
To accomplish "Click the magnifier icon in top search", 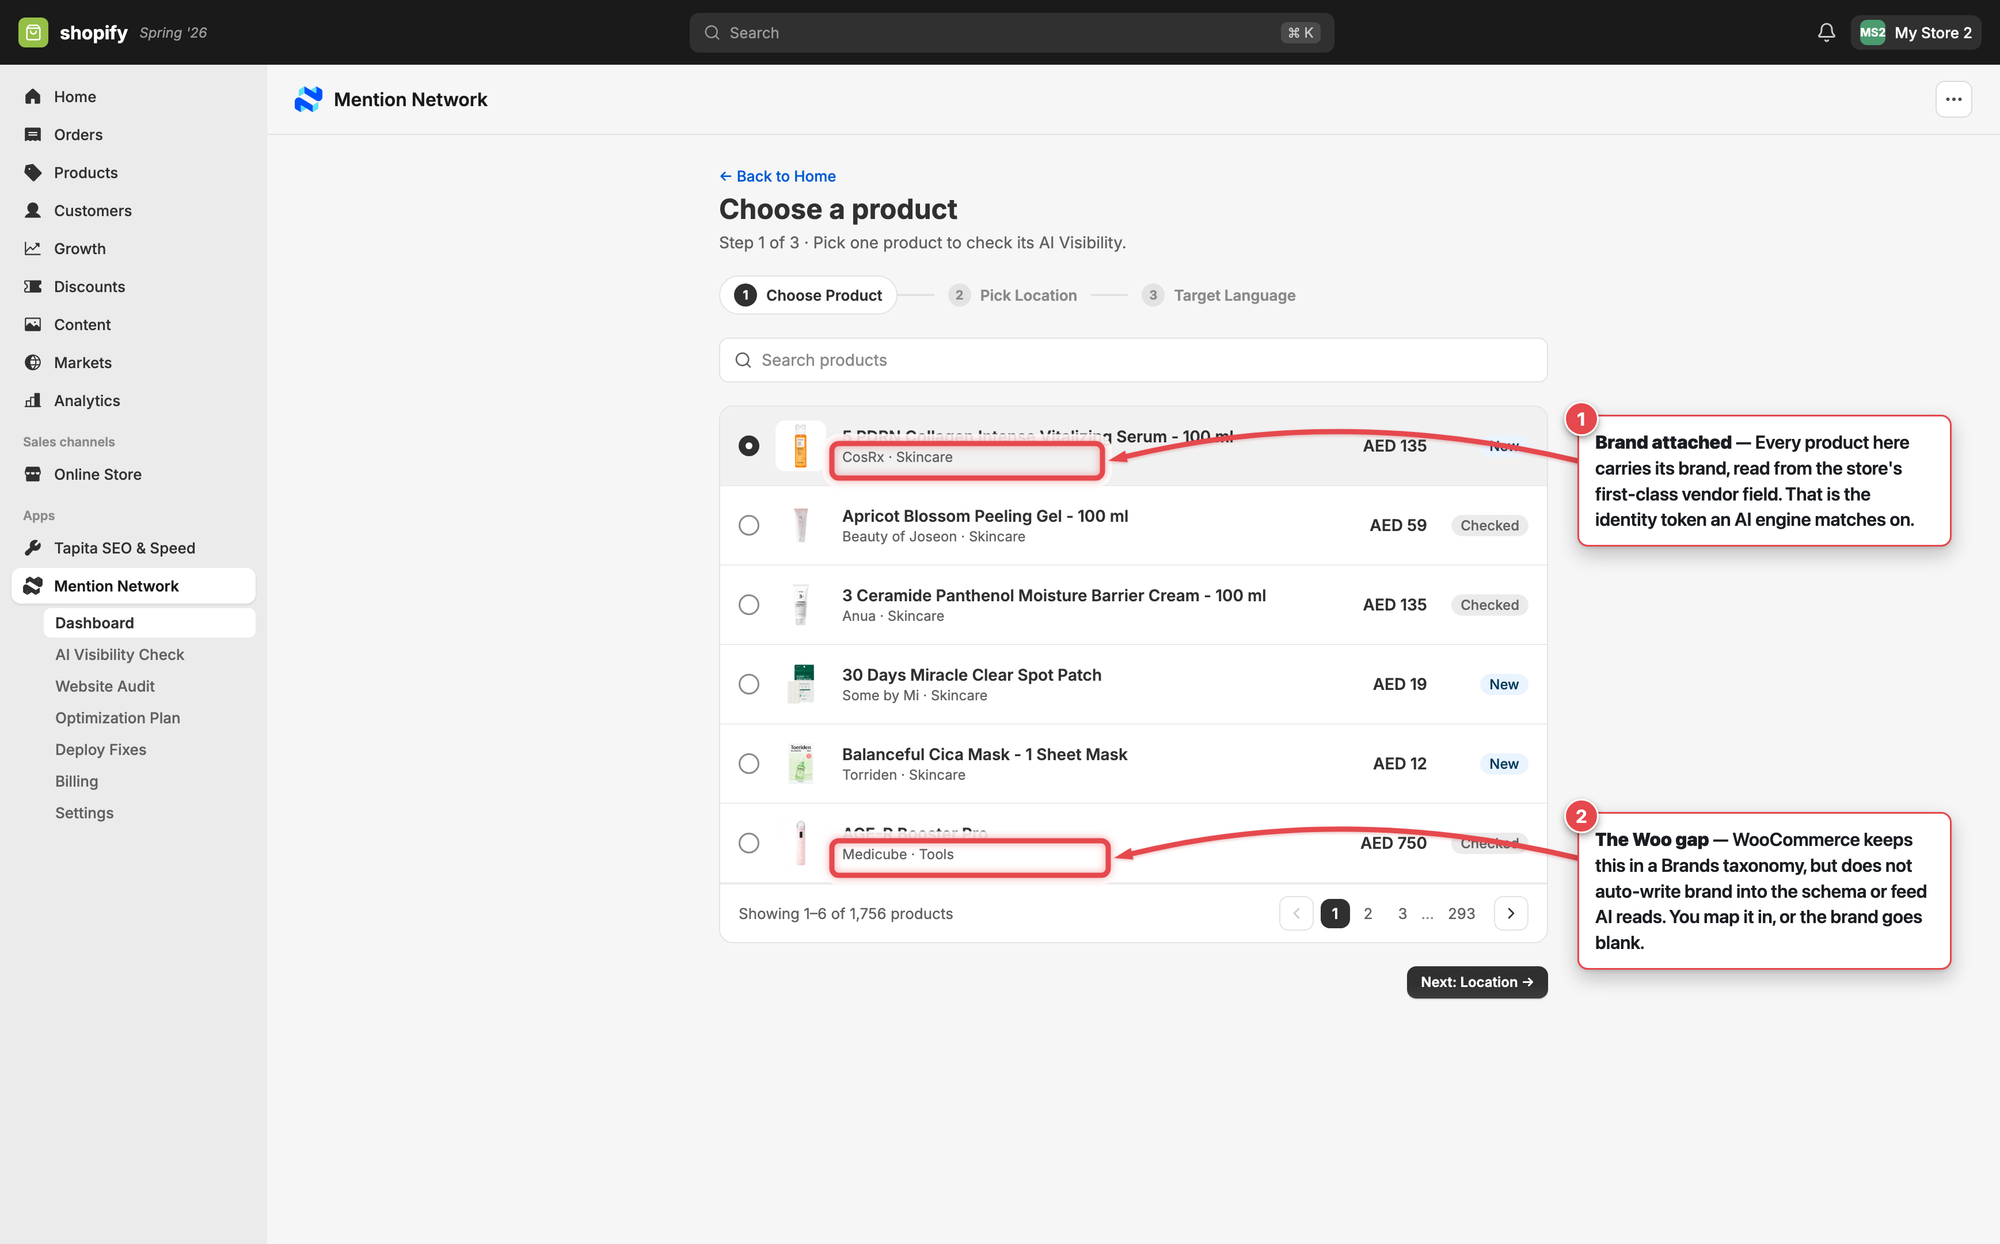I will coord(712,33).
